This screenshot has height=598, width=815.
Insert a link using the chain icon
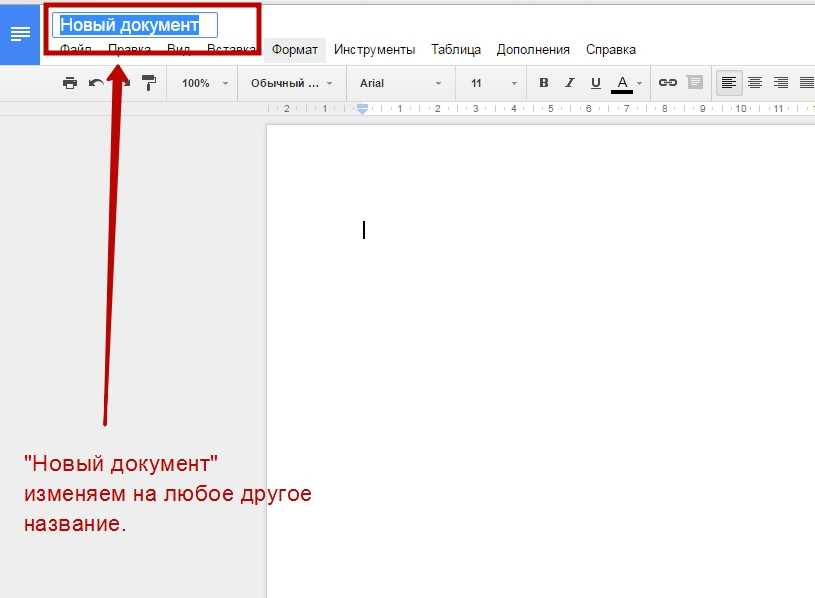point(667,83)
